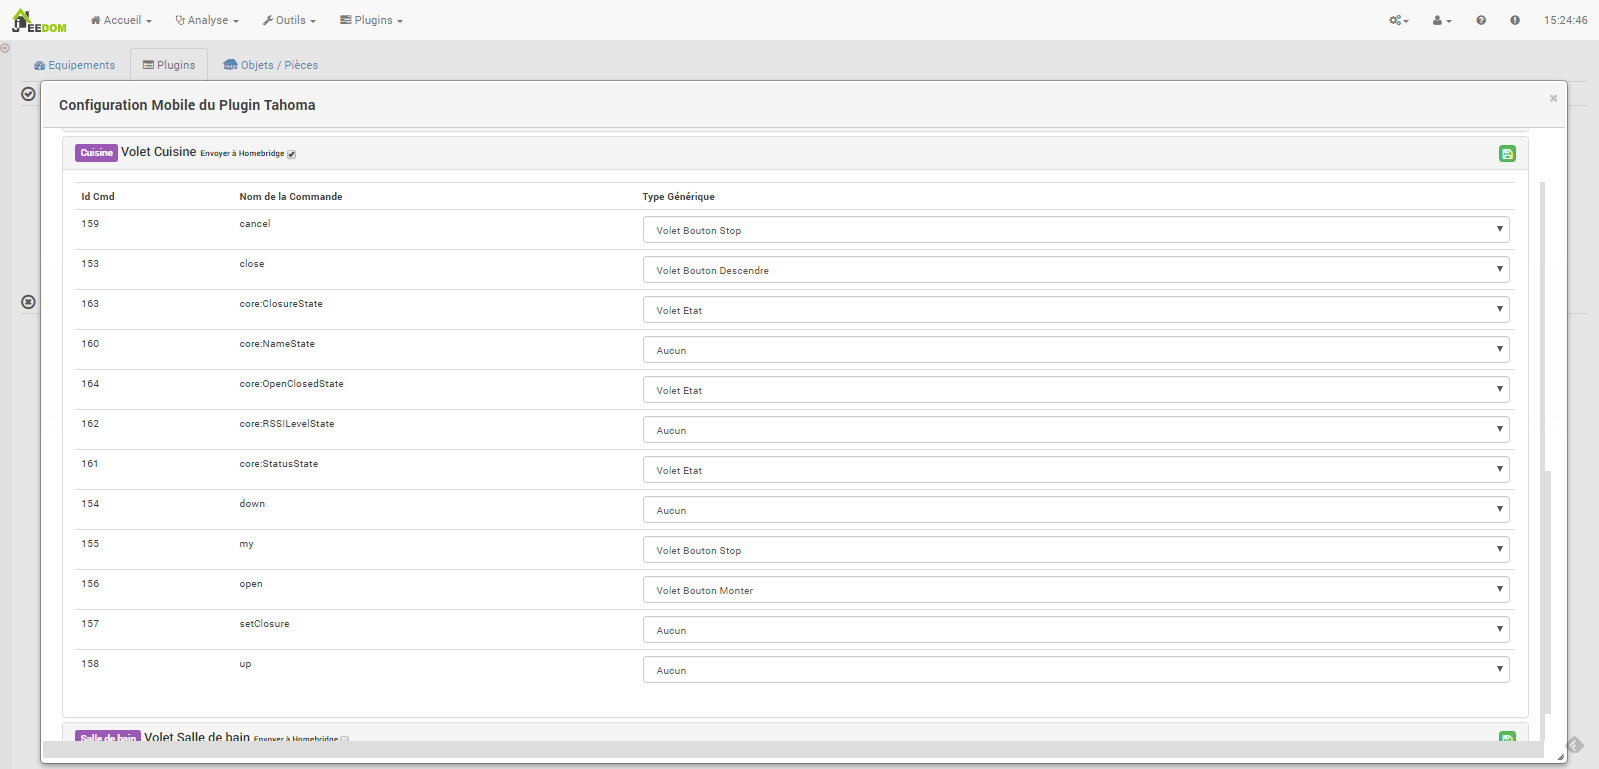Screen dimensions: 1599x769
Task: Open the Plugins top menu
Action: [371, 20]
